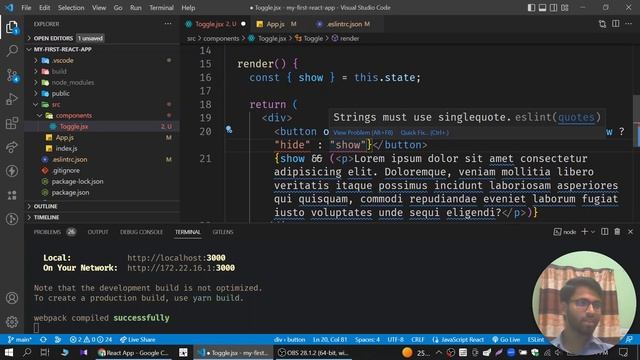Open the Explorer view in activity bar

12,28
